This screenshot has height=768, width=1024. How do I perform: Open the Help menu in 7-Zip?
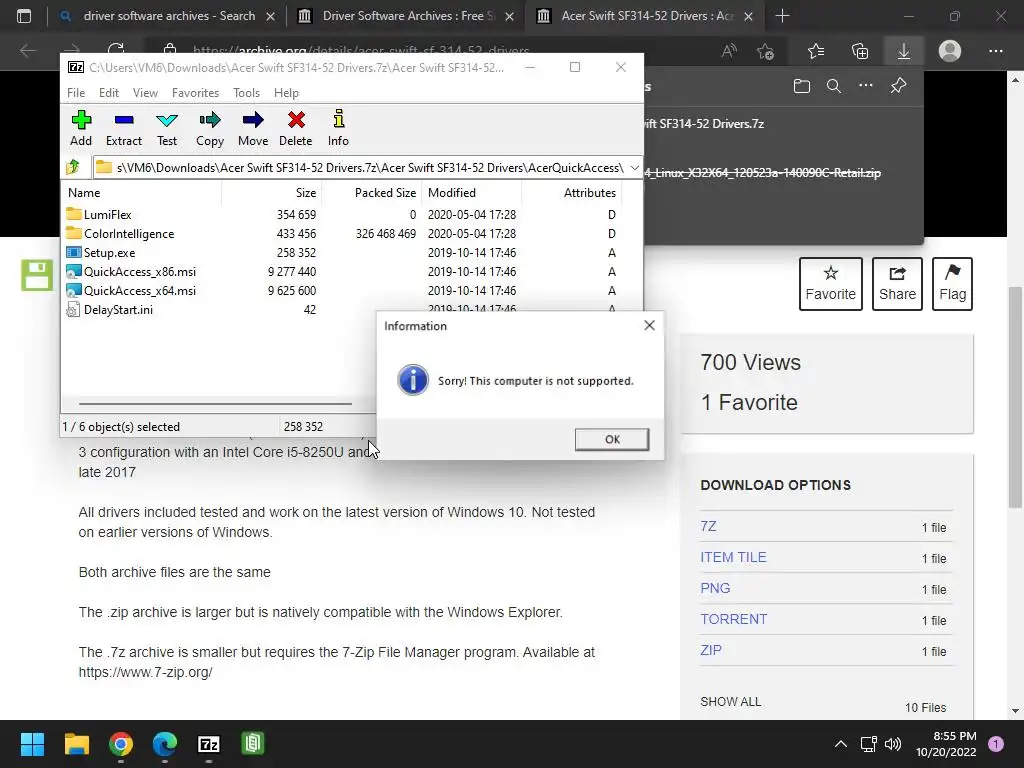[x=286, y=93]
